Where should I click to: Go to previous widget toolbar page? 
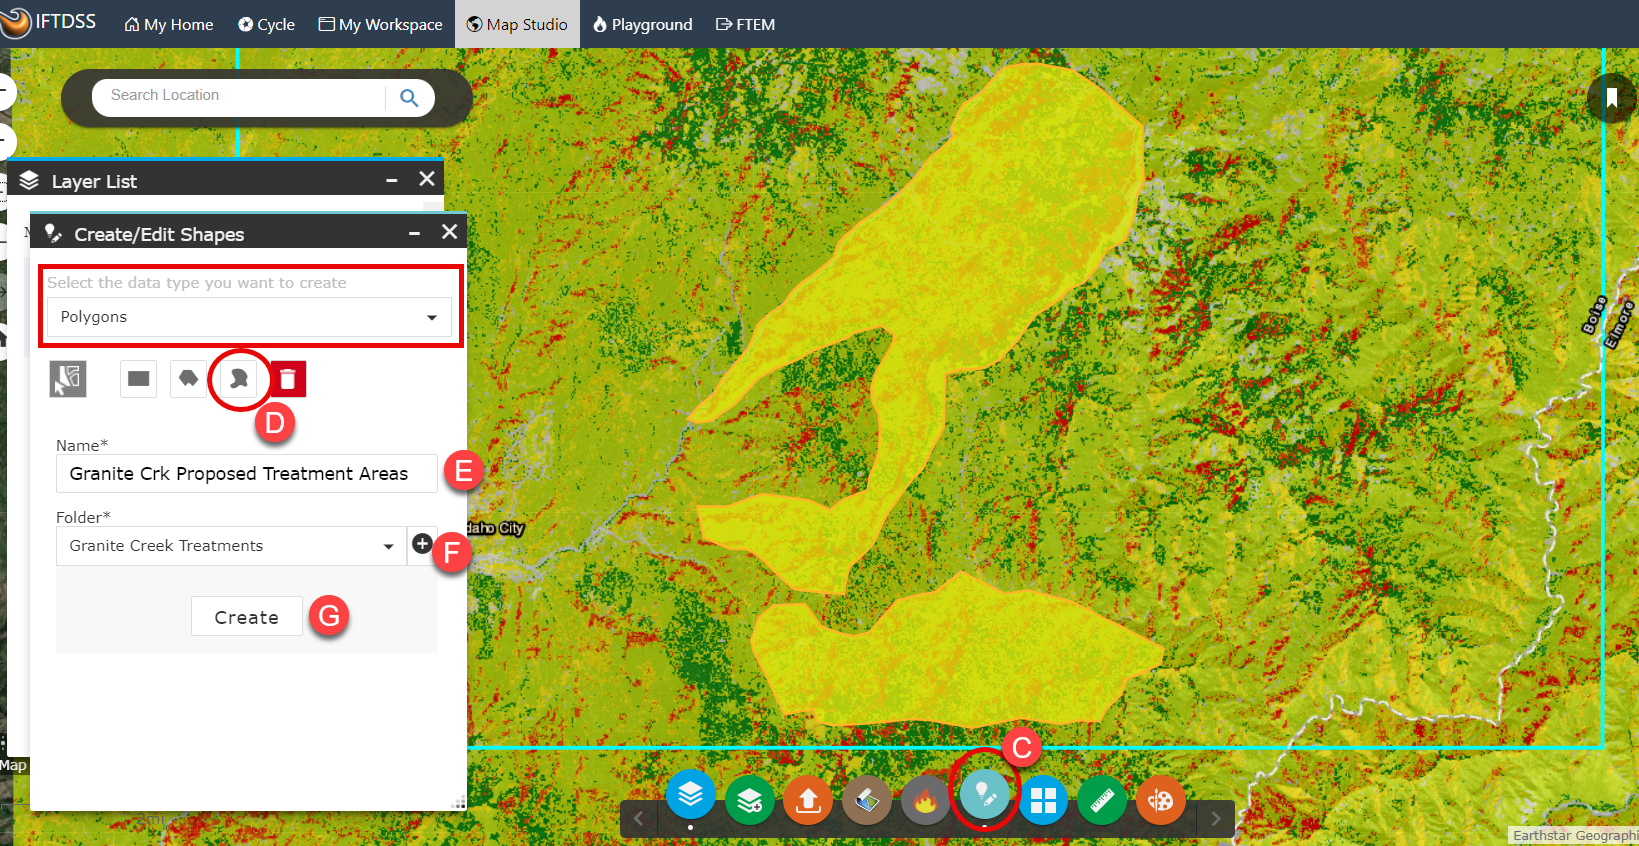(x=638, y=819)
